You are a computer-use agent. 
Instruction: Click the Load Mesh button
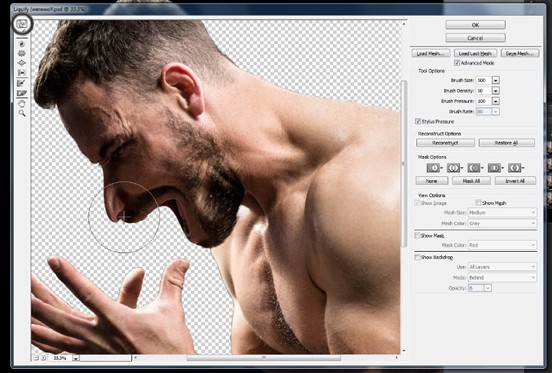pyautogui.click(x=431, y=53)
